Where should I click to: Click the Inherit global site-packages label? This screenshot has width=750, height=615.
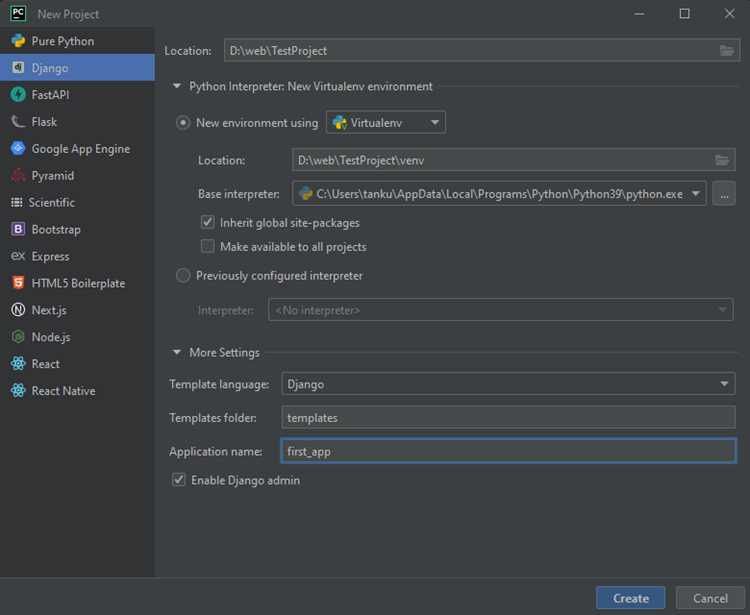tap(289, 223)
